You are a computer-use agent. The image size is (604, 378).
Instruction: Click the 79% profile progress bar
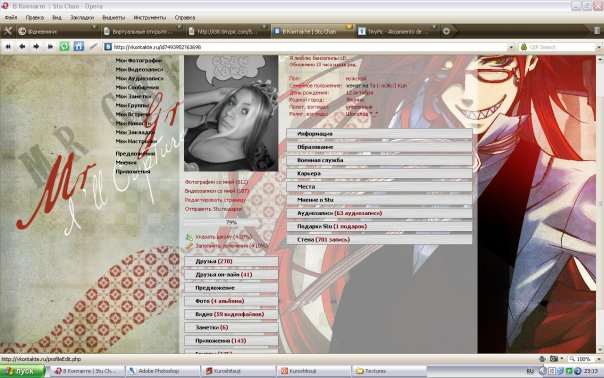click(x=231, y=223)
